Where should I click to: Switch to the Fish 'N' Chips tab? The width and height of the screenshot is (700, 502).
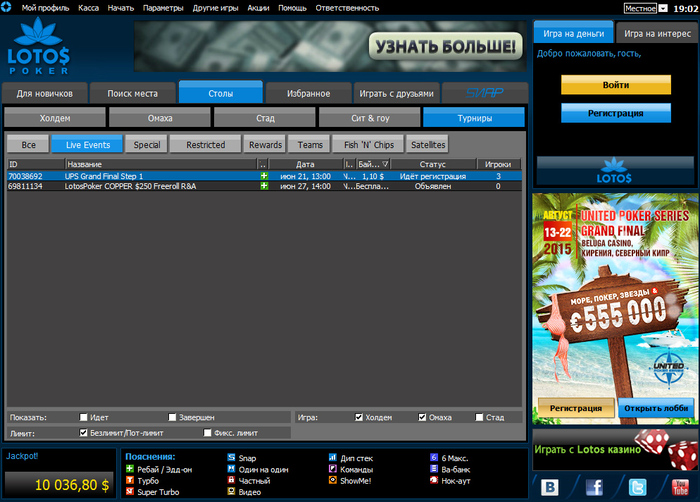point(369,145)
